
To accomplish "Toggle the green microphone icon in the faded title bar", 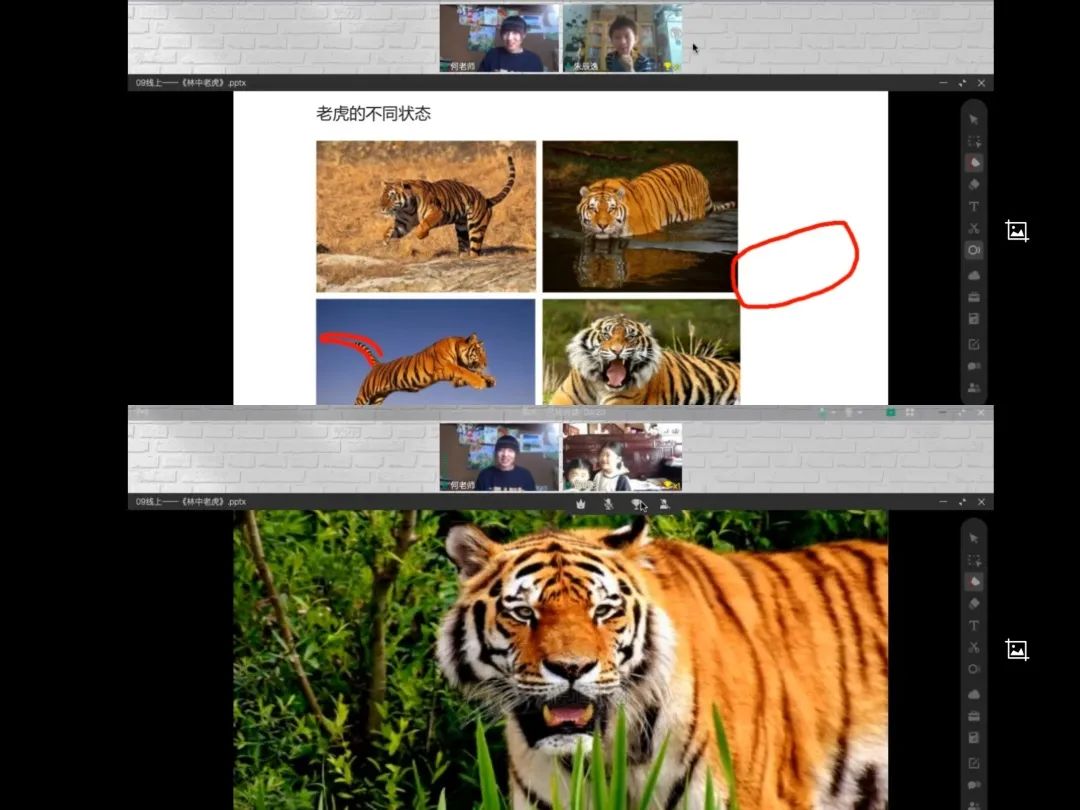I will (x=822, y=412).
